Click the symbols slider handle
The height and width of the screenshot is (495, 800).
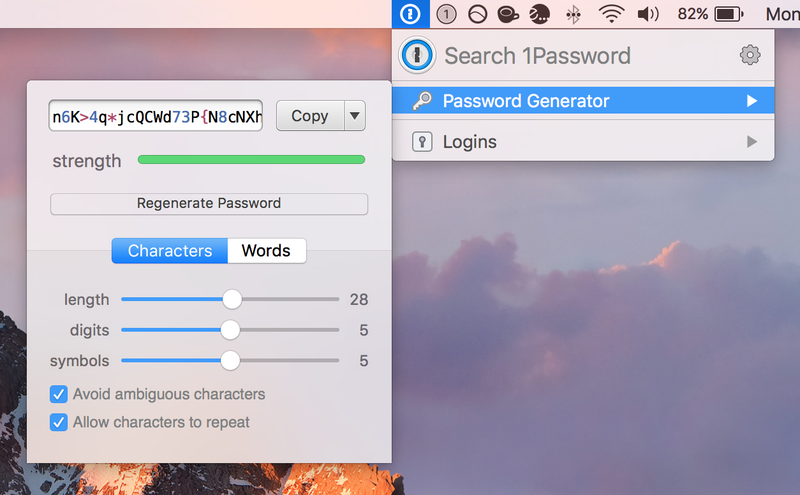point(230,361)
